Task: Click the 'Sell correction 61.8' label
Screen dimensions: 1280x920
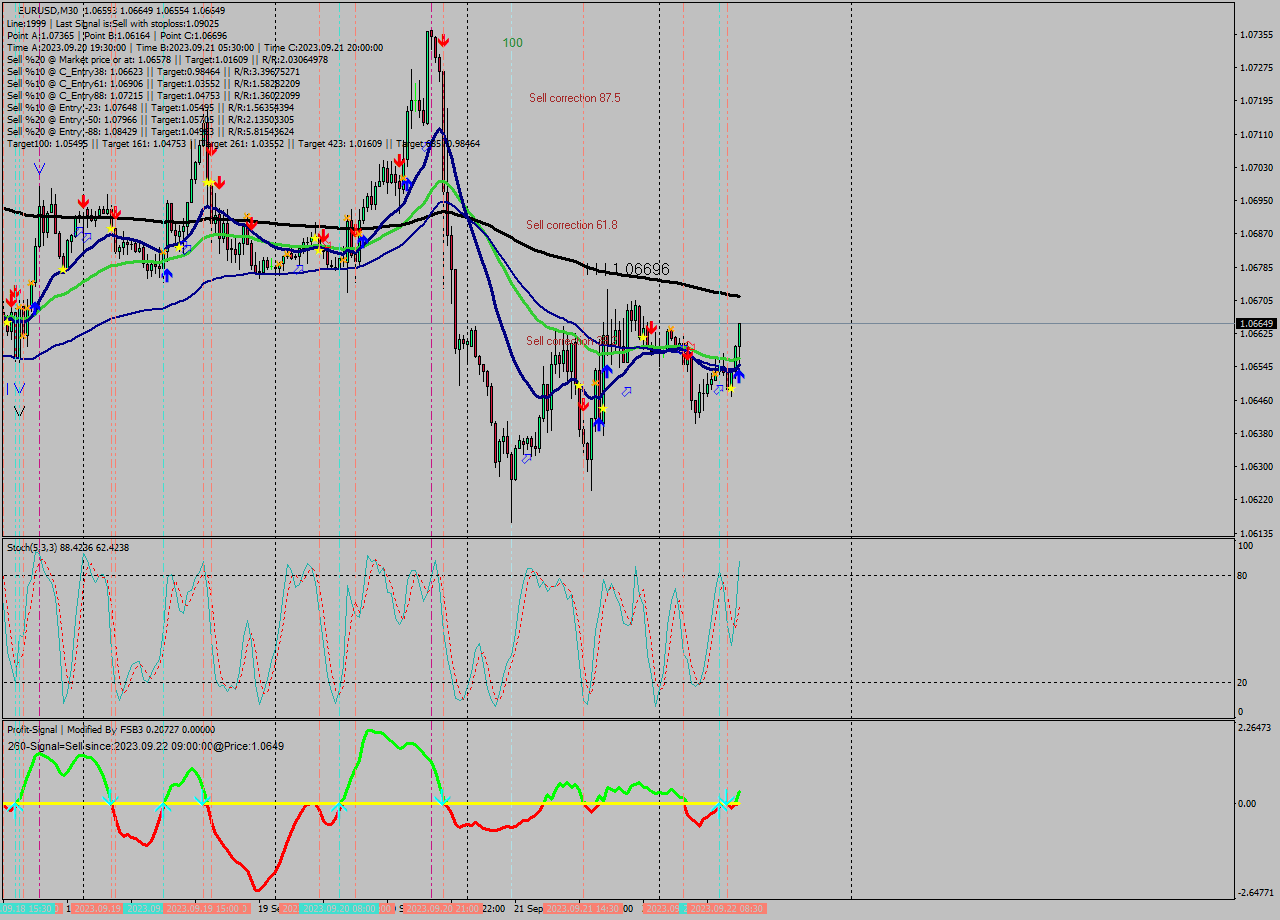Action: coord(571,225)
